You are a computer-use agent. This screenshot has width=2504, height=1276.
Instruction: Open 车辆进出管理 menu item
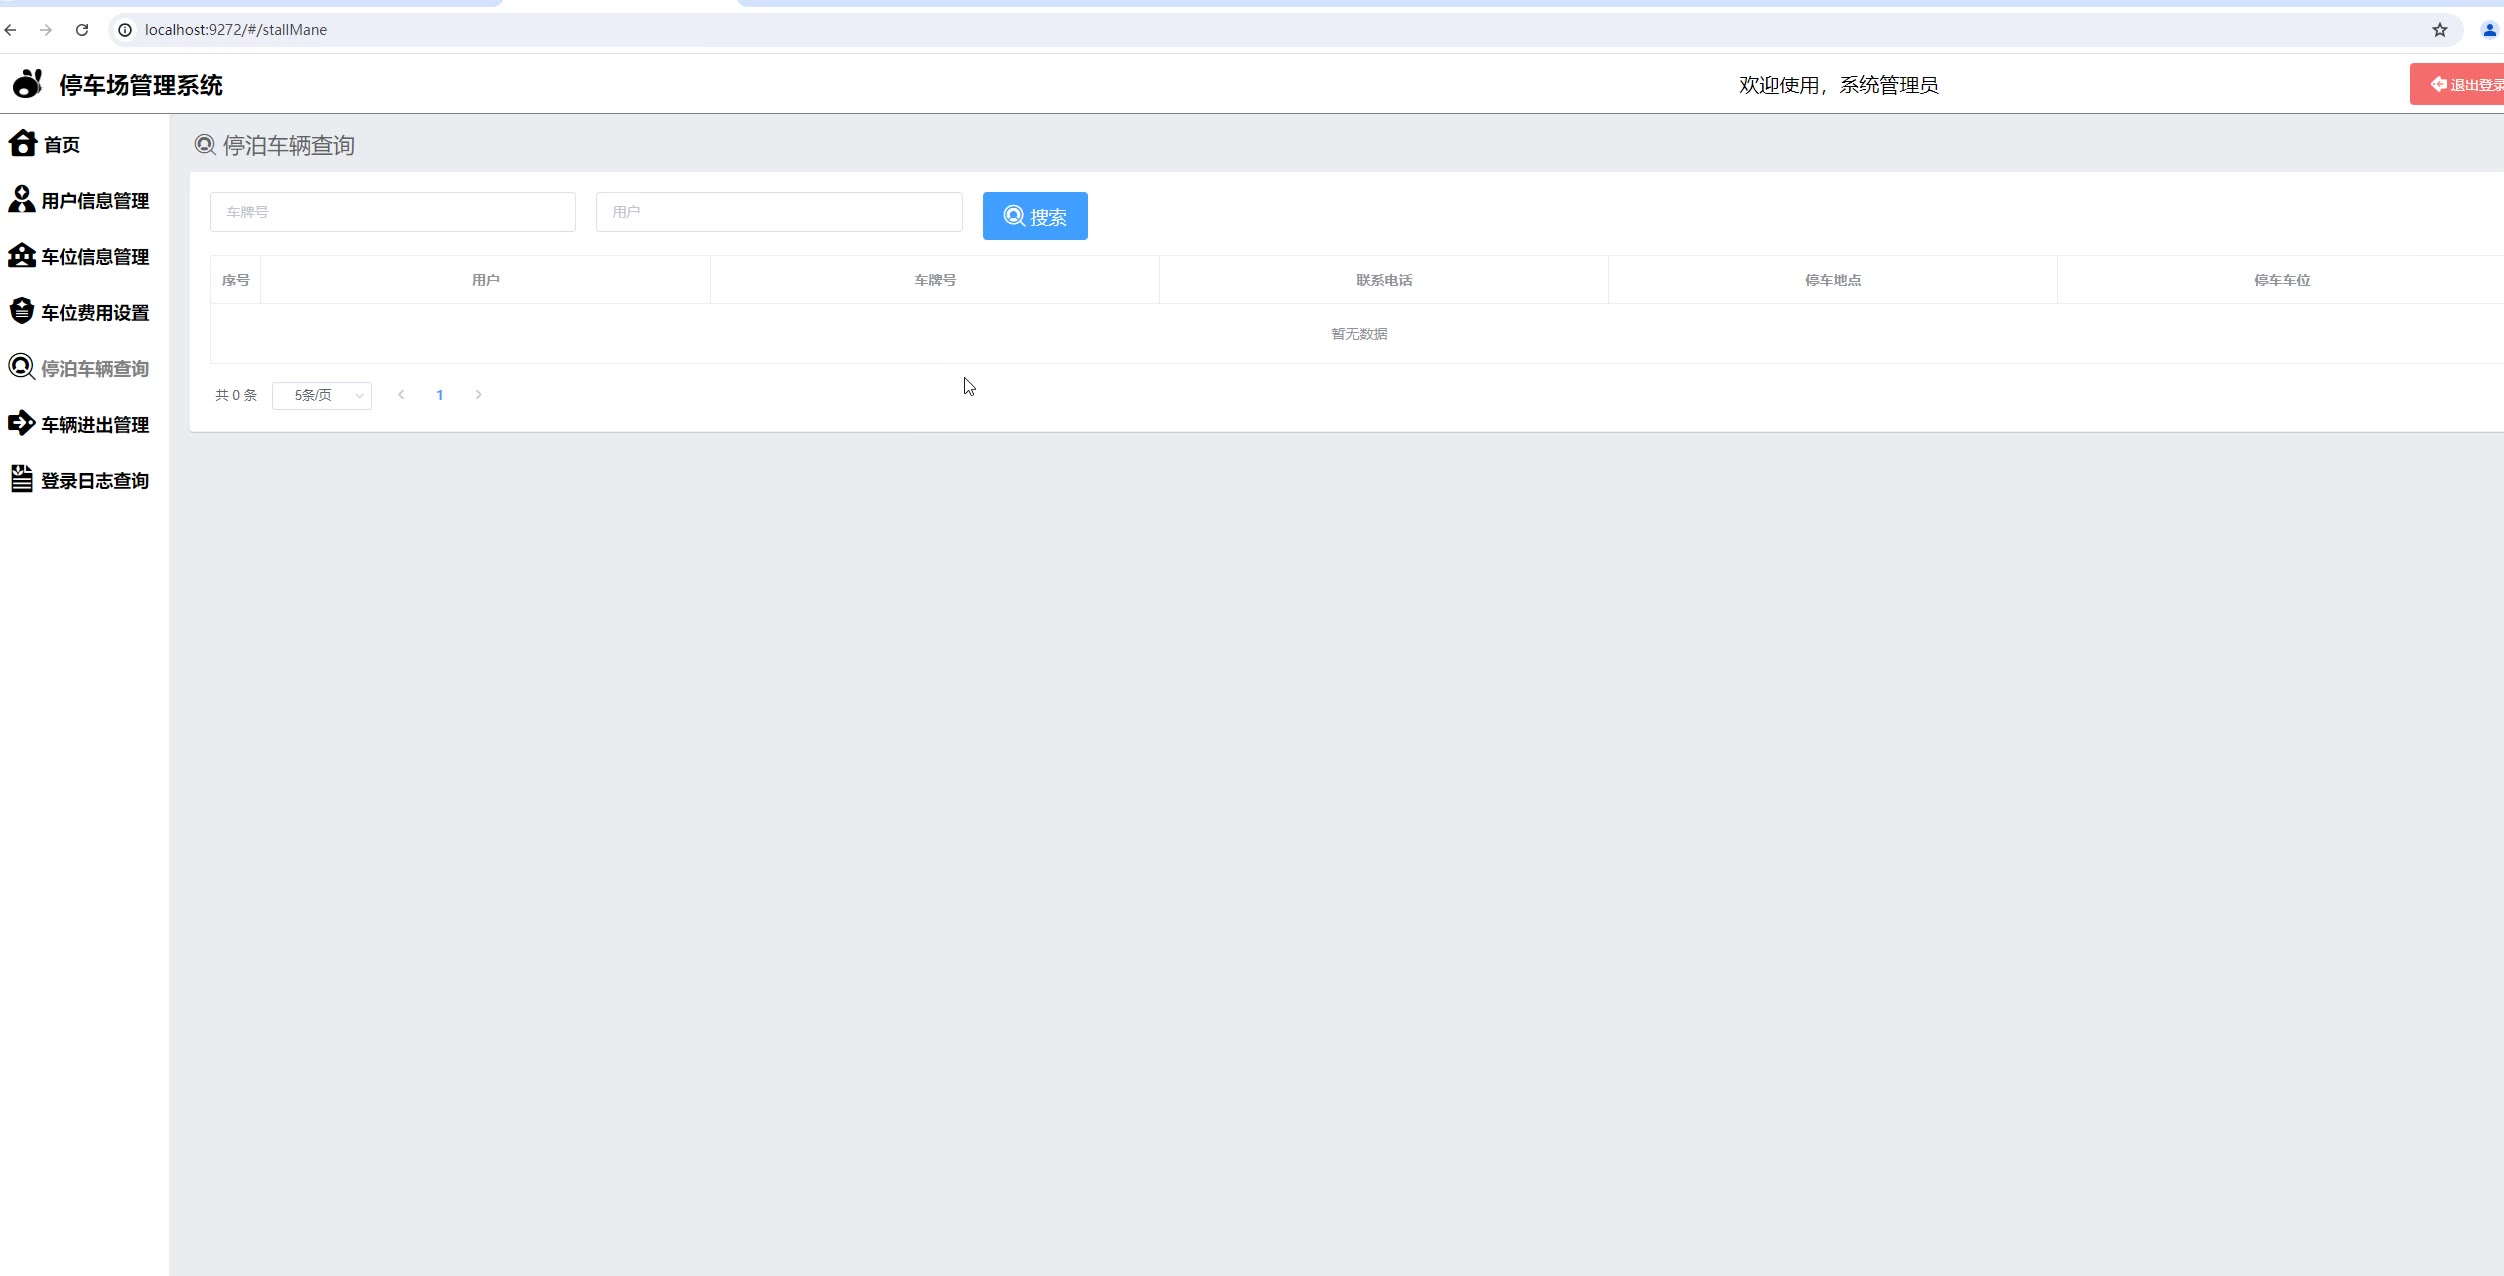tap(95, 425)
